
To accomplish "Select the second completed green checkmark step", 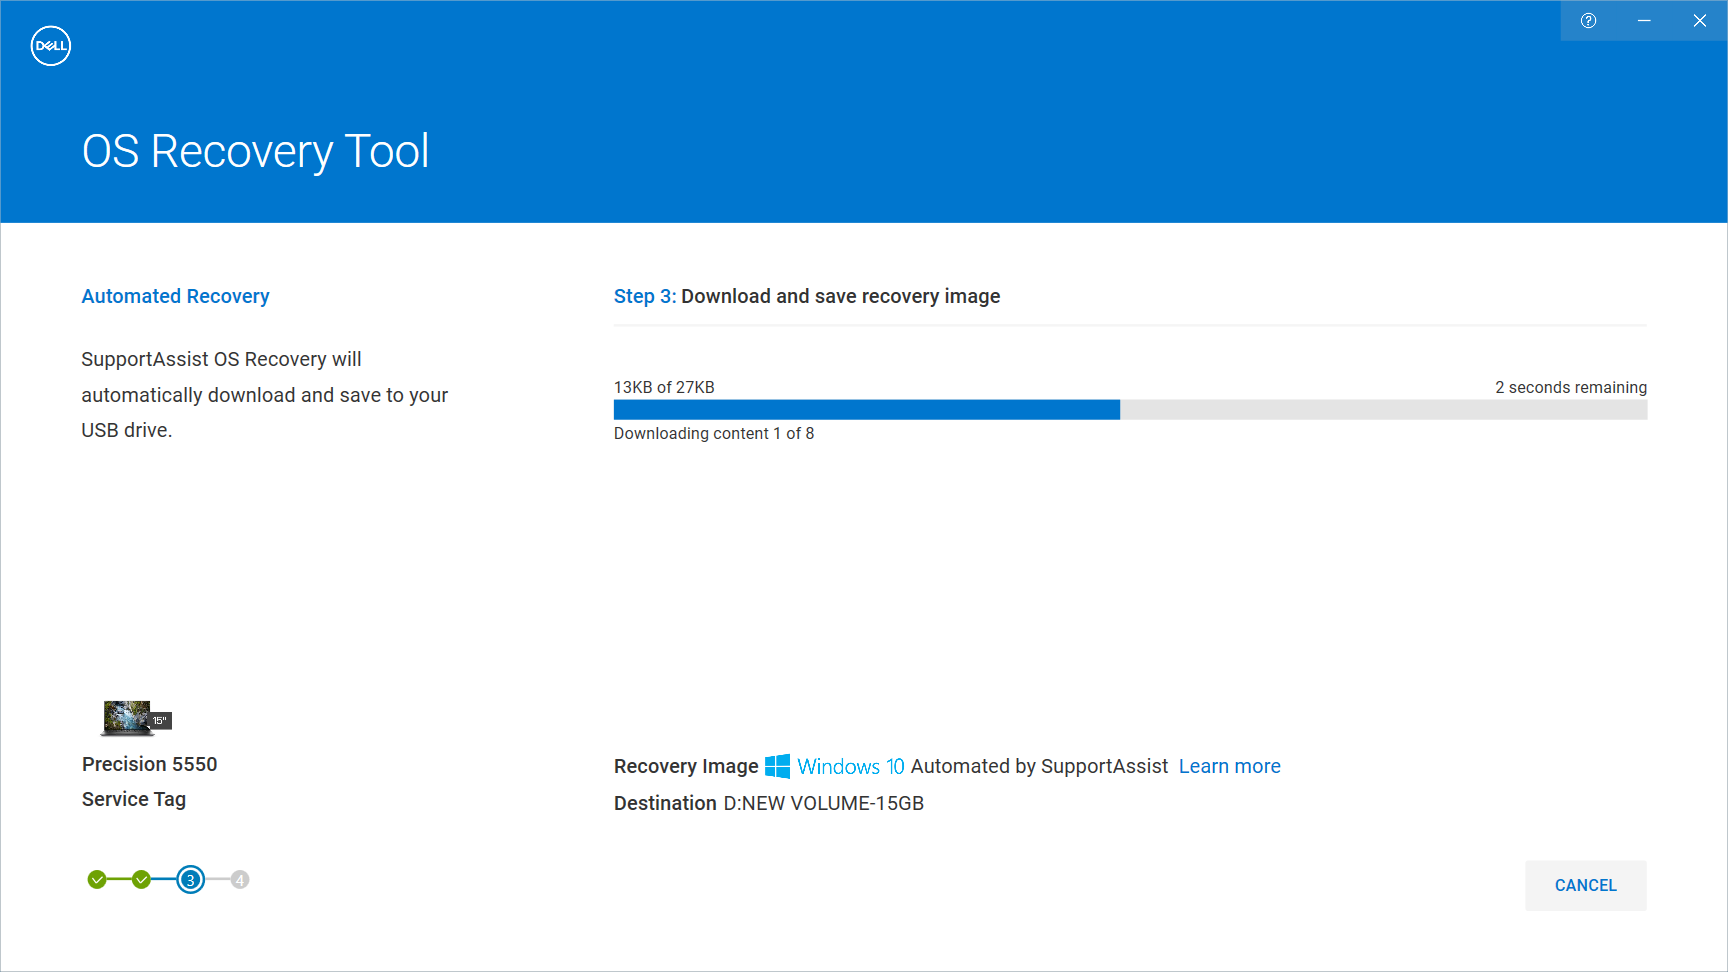I will click(x=141, y=879).
